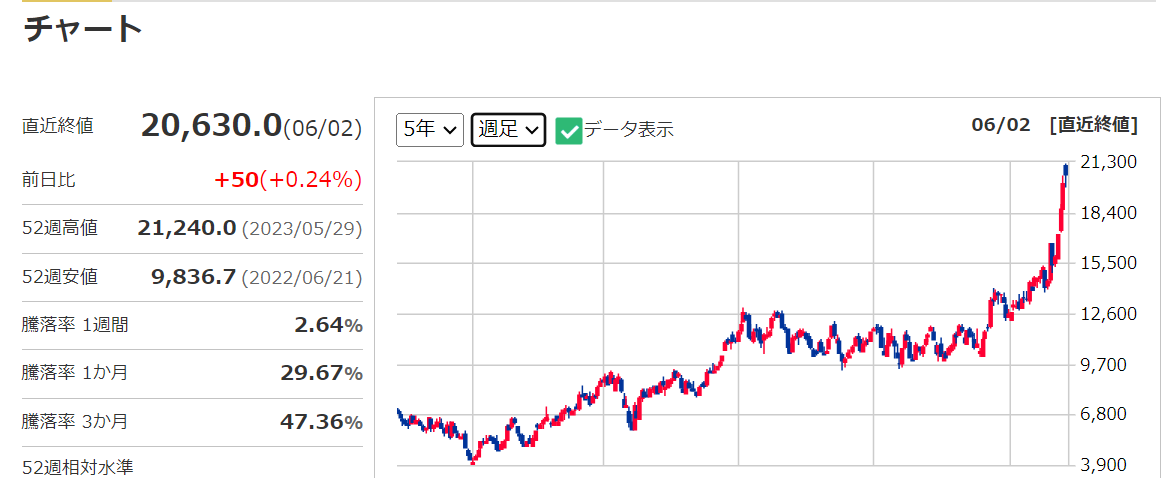Click the 20,630.0 latest closing price

(211, 125)
